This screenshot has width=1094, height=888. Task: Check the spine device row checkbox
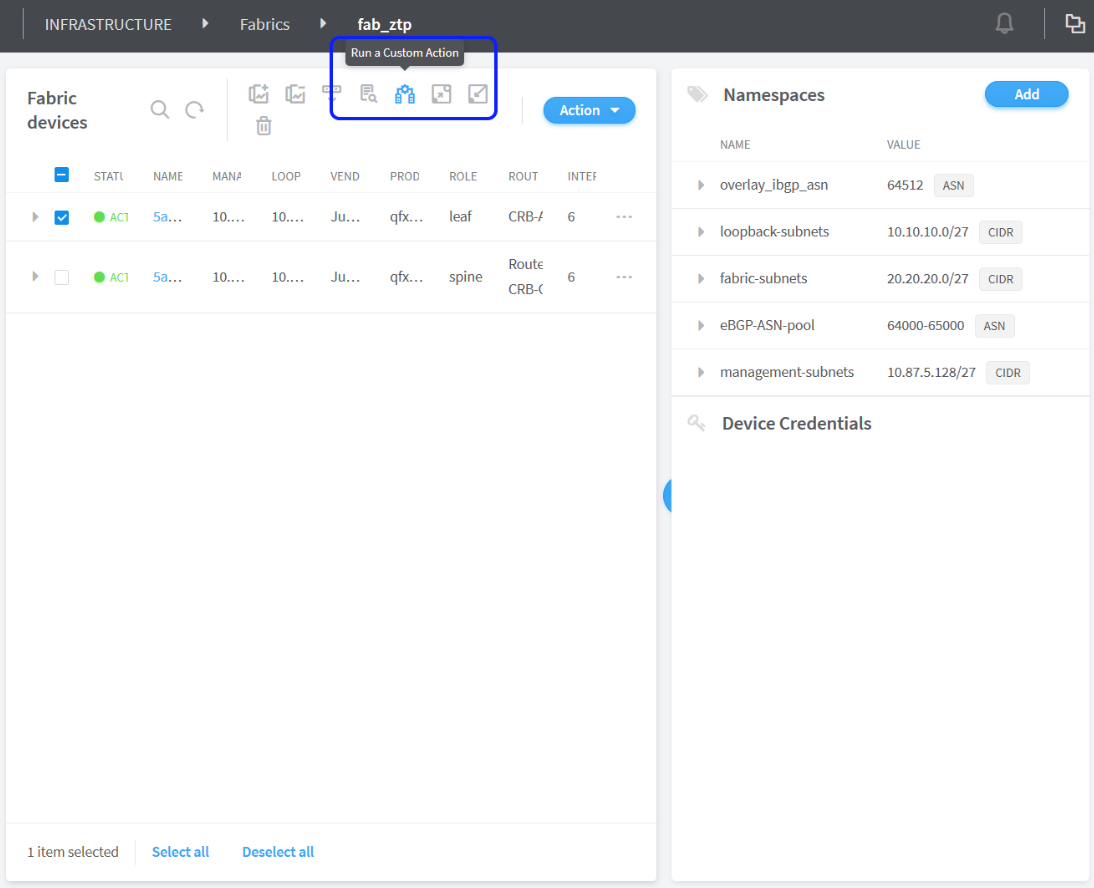pyautogui.click(x=62, y=277)
